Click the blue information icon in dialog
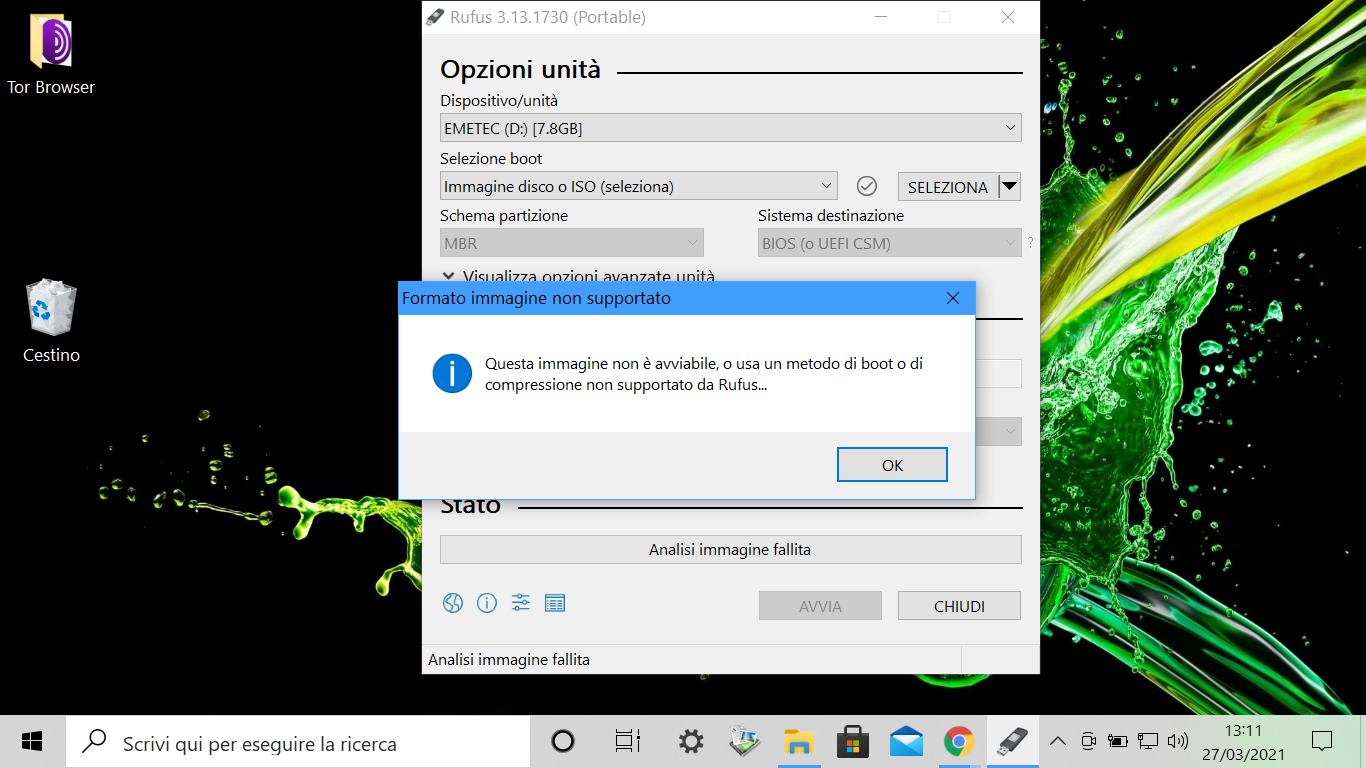 (x=452, y=373)
